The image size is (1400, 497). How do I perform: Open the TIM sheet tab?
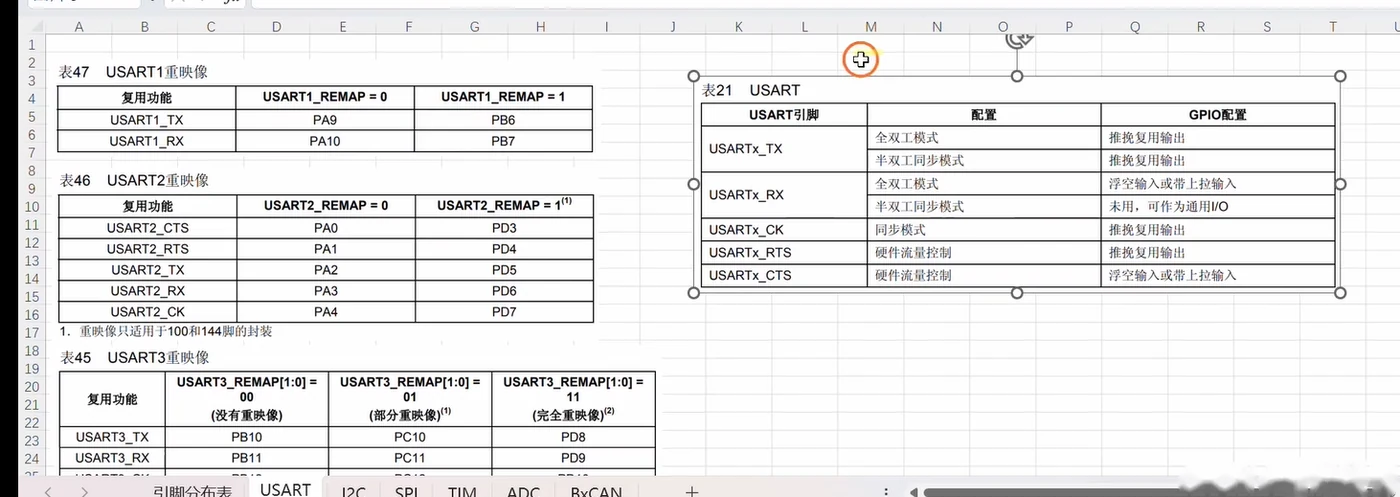click(461, 491)
